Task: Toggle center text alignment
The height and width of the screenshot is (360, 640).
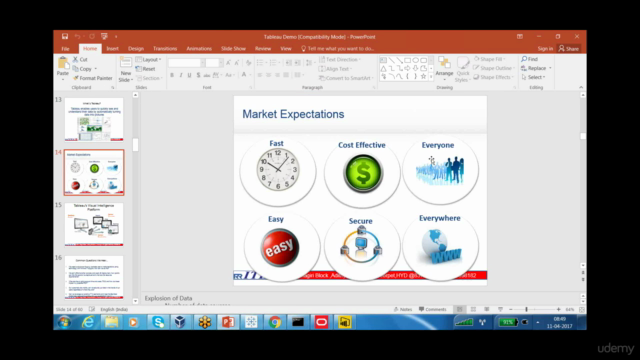Action: click(269, 75)
